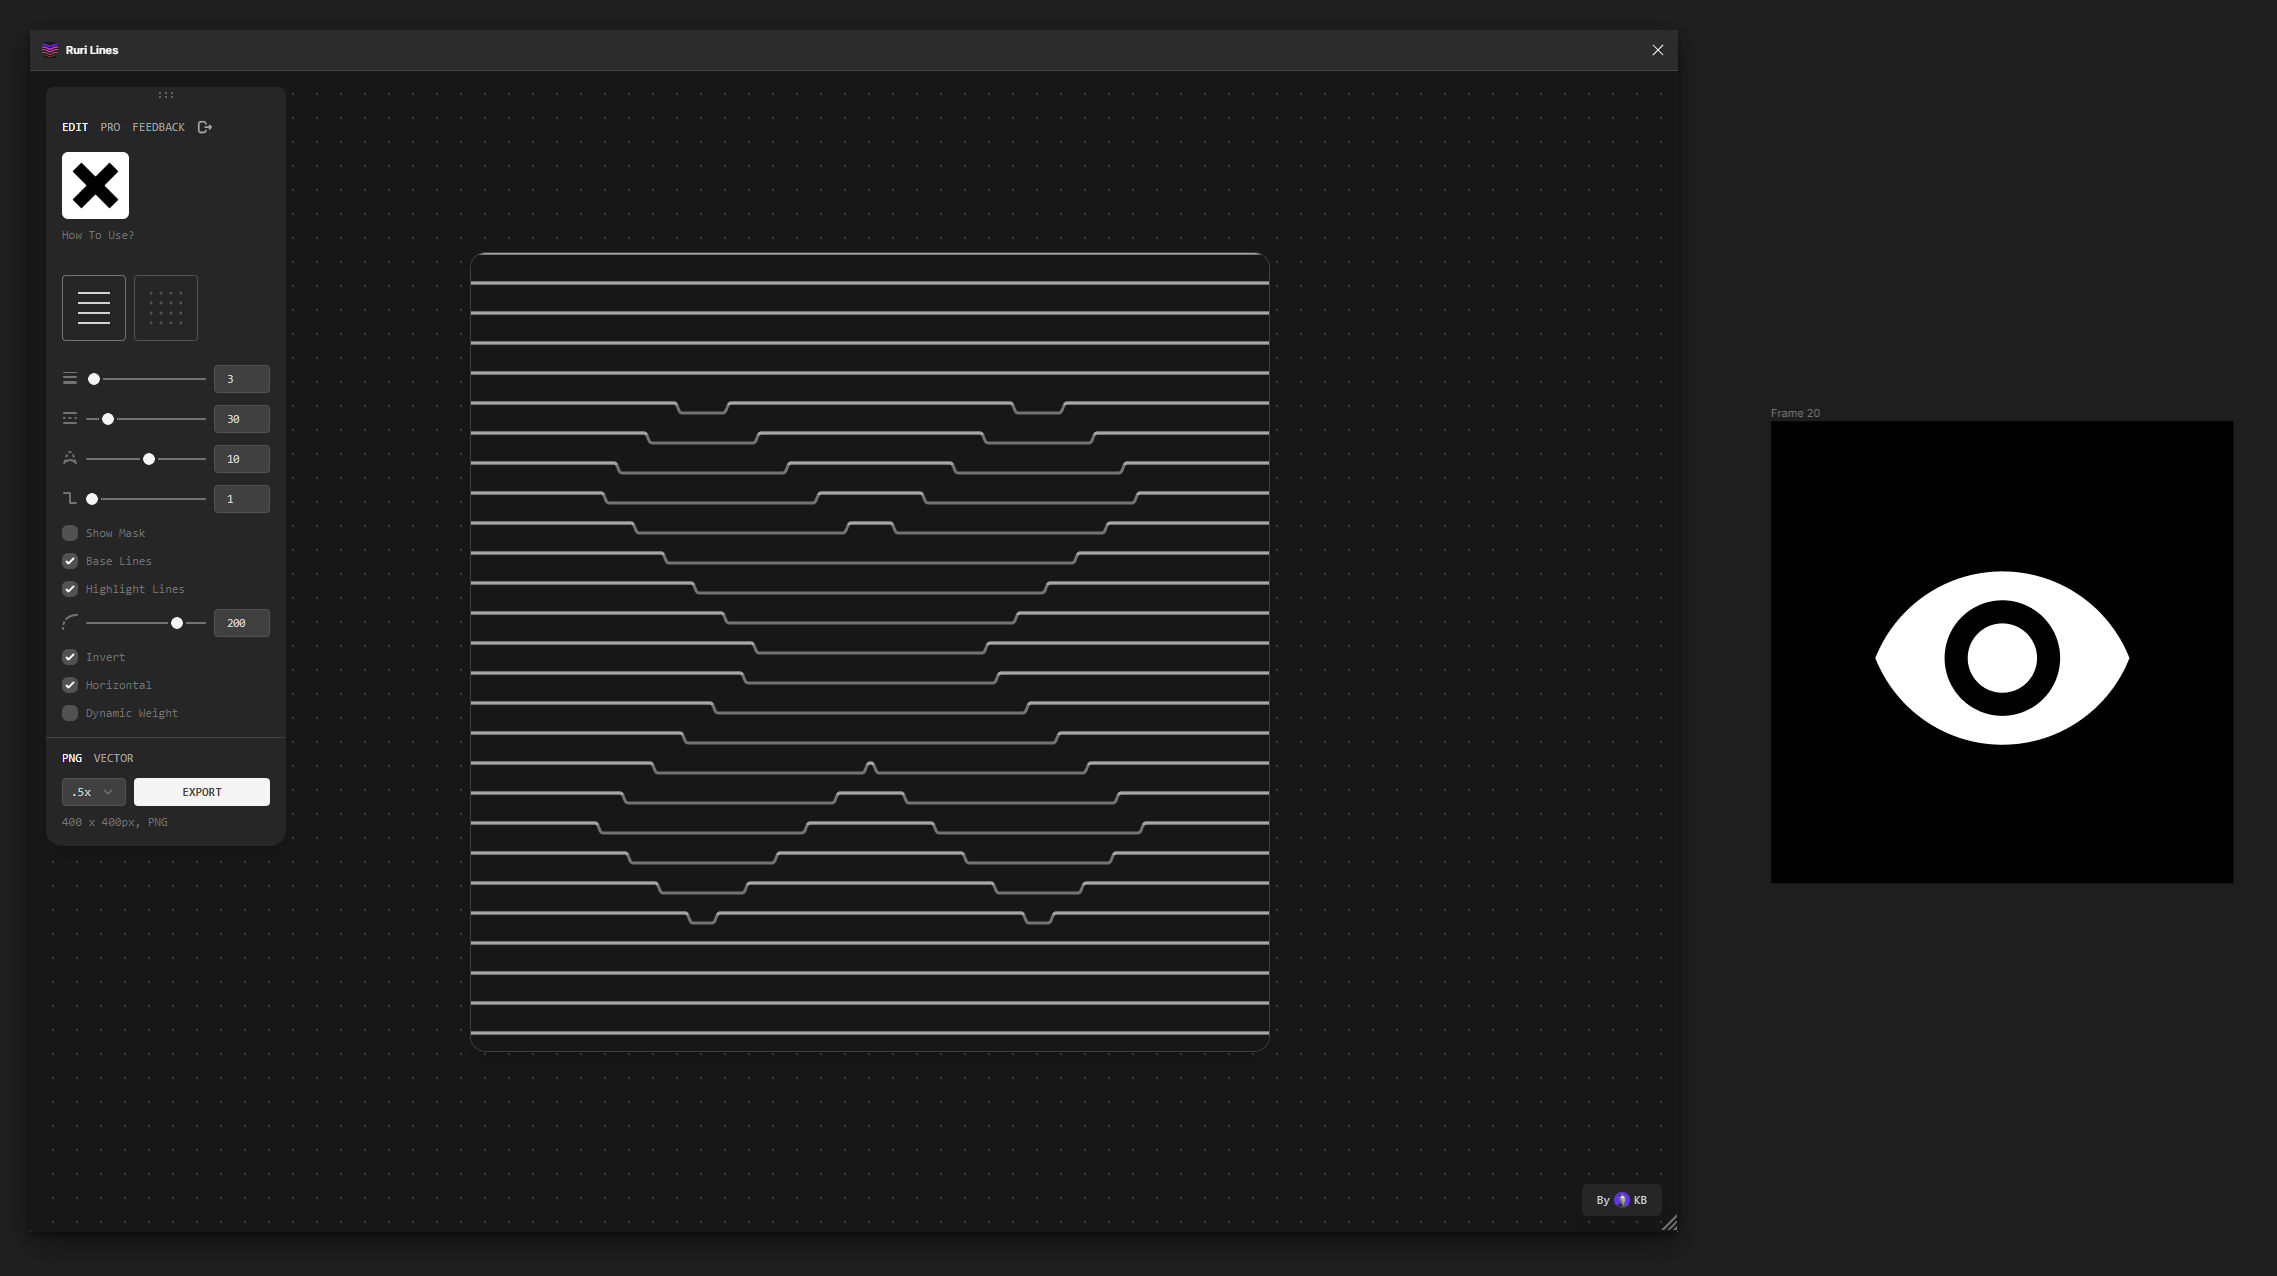Switch to the EDIT tab
Screen dimensions: 2277x1276
pyautogui.click(x=75, y=127)
